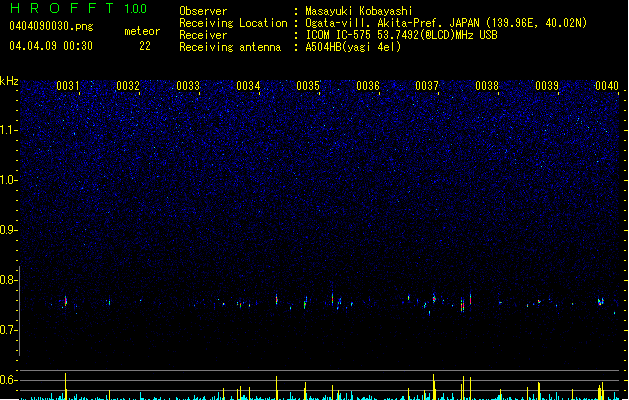Click the 0.7 frequency axis label
This screenshot has width=629, height=400.
pos(9,330)
